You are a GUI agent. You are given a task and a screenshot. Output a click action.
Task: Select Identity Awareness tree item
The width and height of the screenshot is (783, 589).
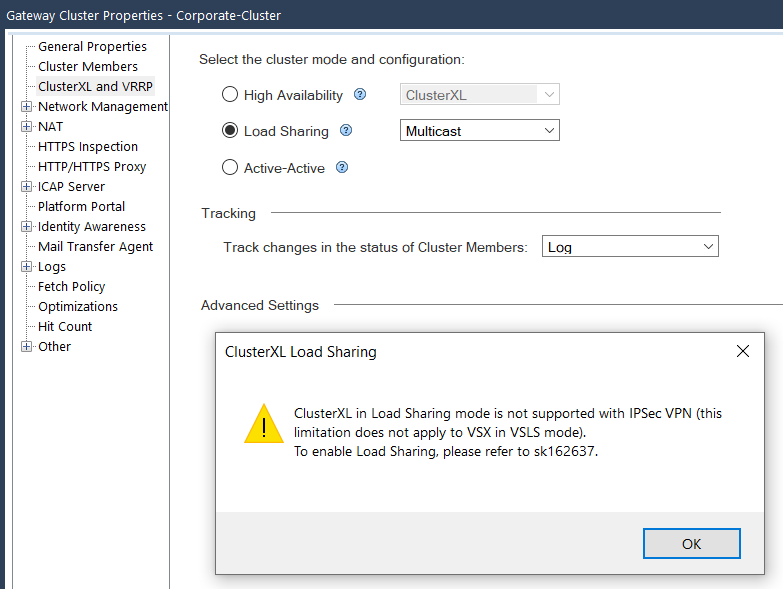click(x=92, y=226)
